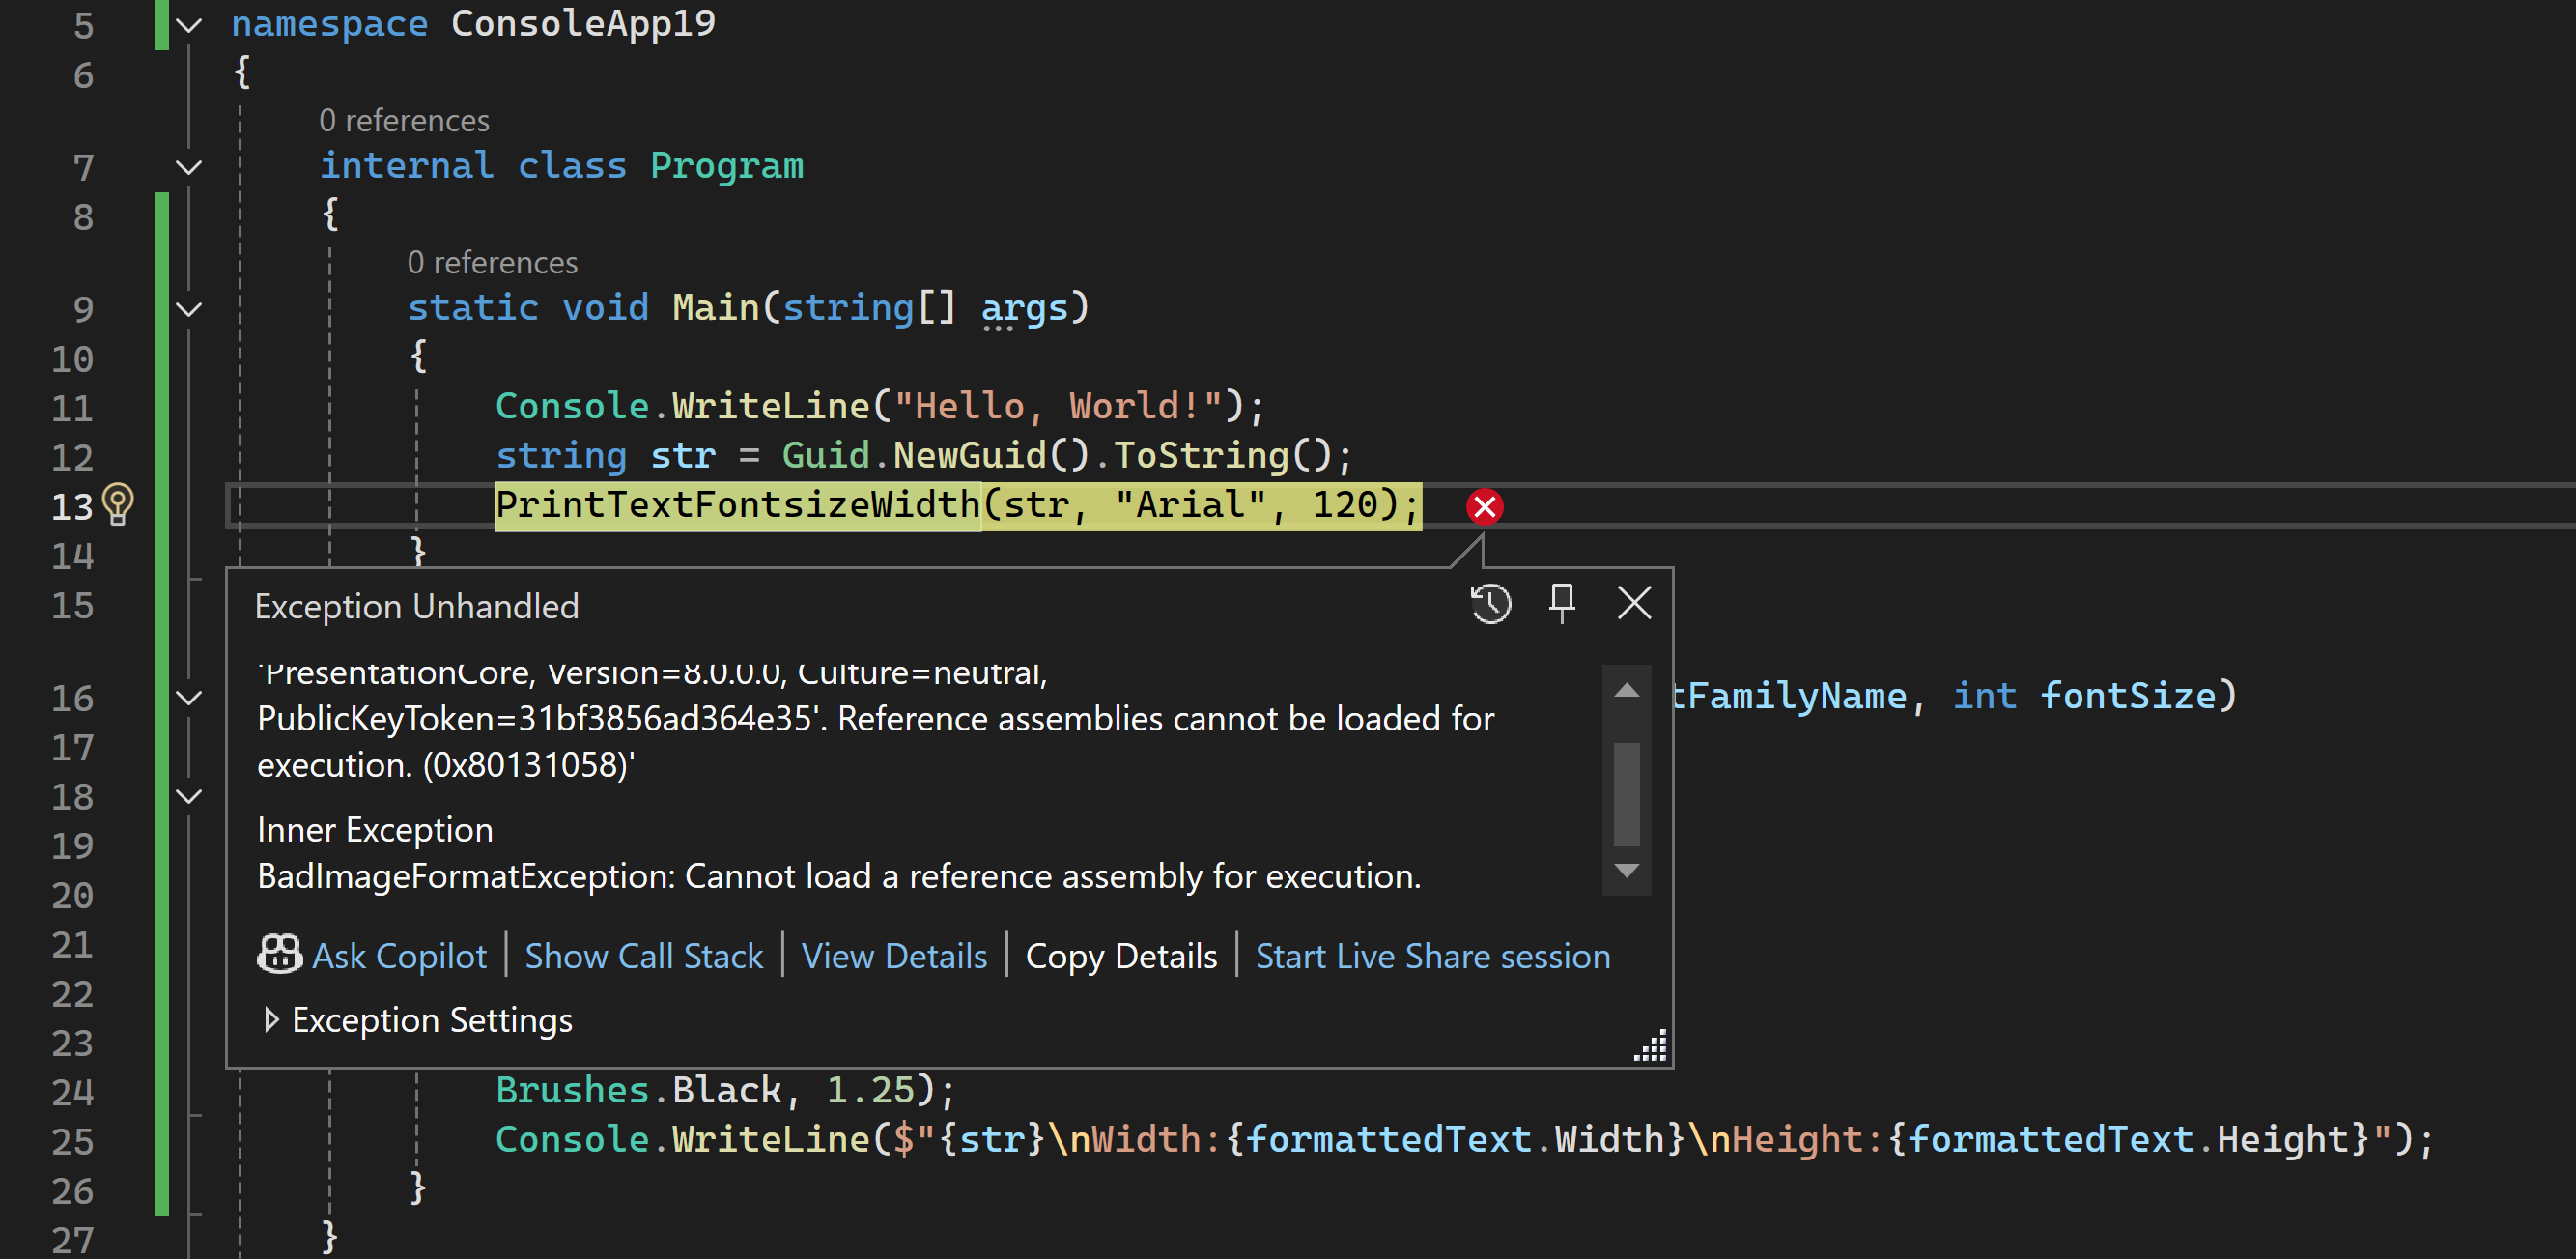Start Live Share session link
Image resolution: width=2576 pixels, height=1259 pixels.
click(1432, 957)
